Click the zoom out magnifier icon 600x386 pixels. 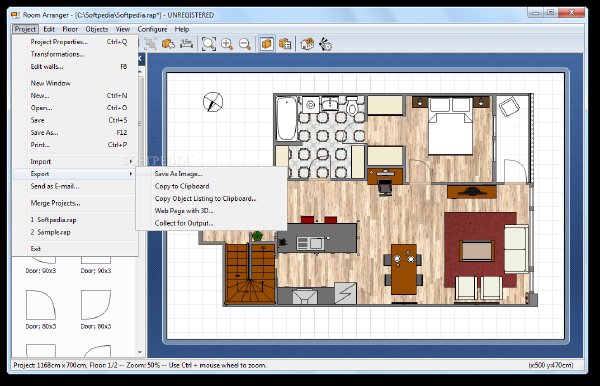pyautogui.click(x=245, y=44)
